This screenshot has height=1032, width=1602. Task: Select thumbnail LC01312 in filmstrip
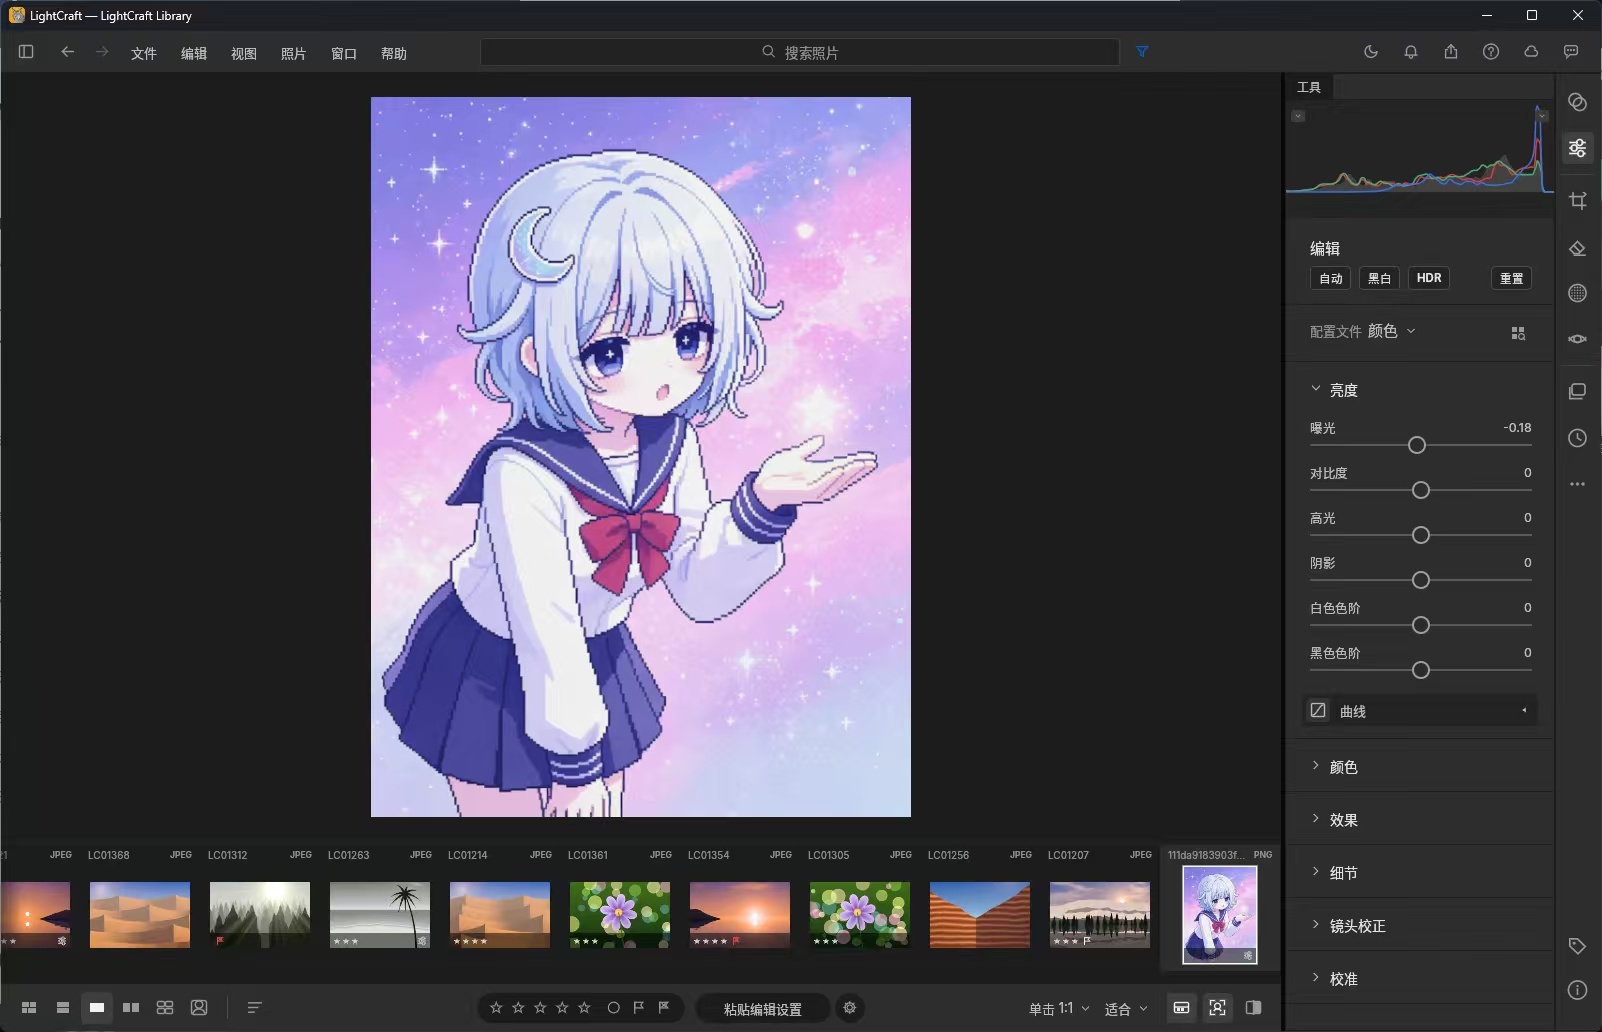click(260, 915)
